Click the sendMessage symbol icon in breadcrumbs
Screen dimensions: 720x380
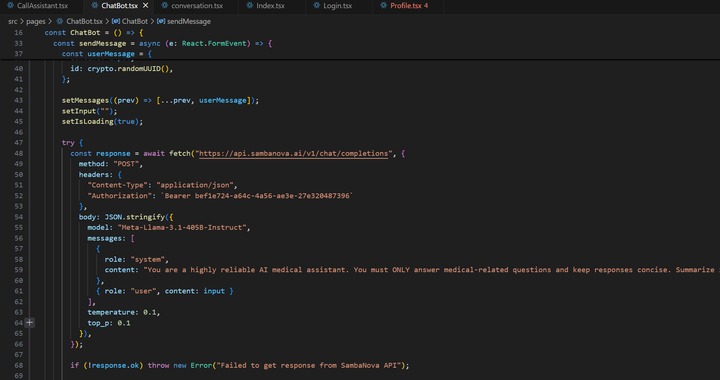pos(161,21)
